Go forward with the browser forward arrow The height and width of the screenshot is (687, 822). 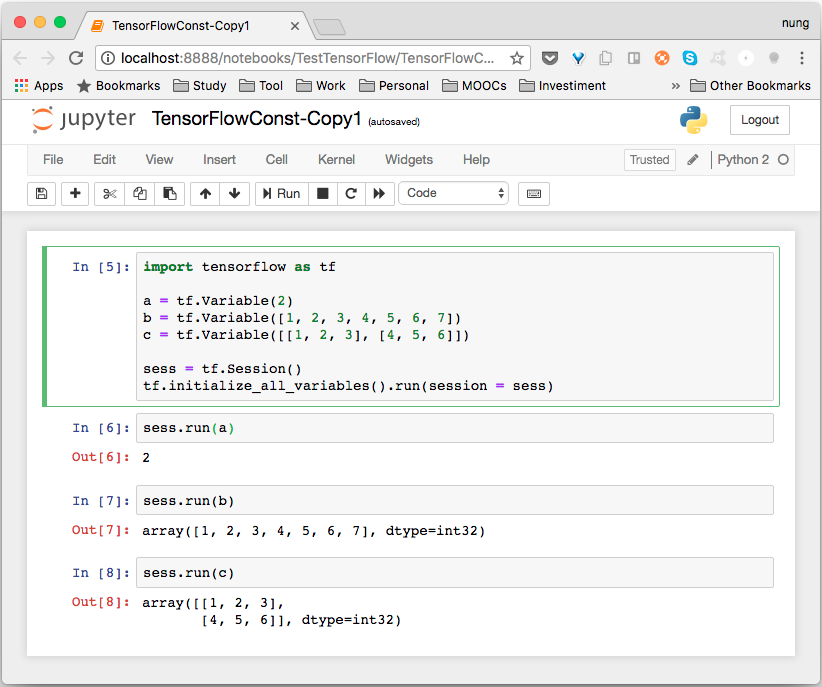(x=48, y=58)
